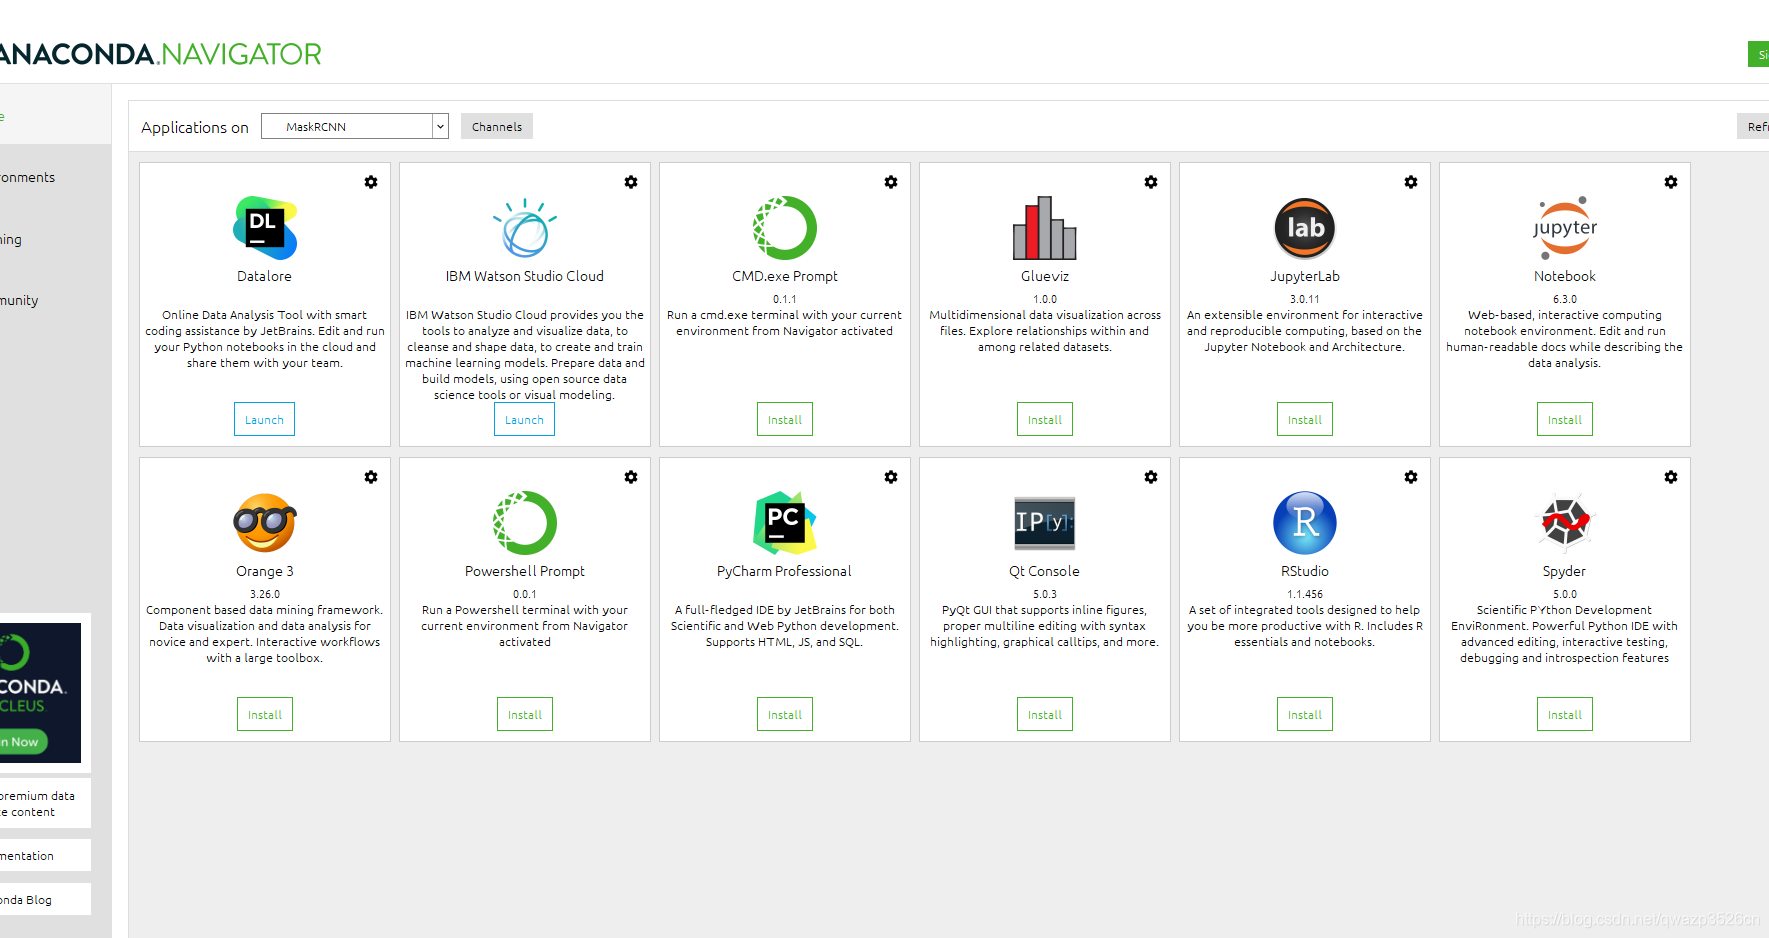Open settings gear for Qt Console card
The image size is (1769, 938).
pos(1151,477)
